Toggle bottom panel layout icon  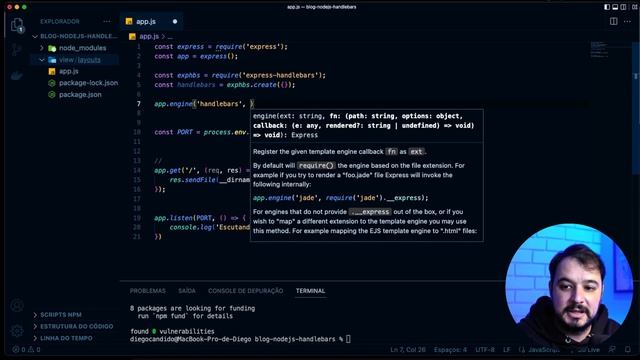click(x=615, y=7)
